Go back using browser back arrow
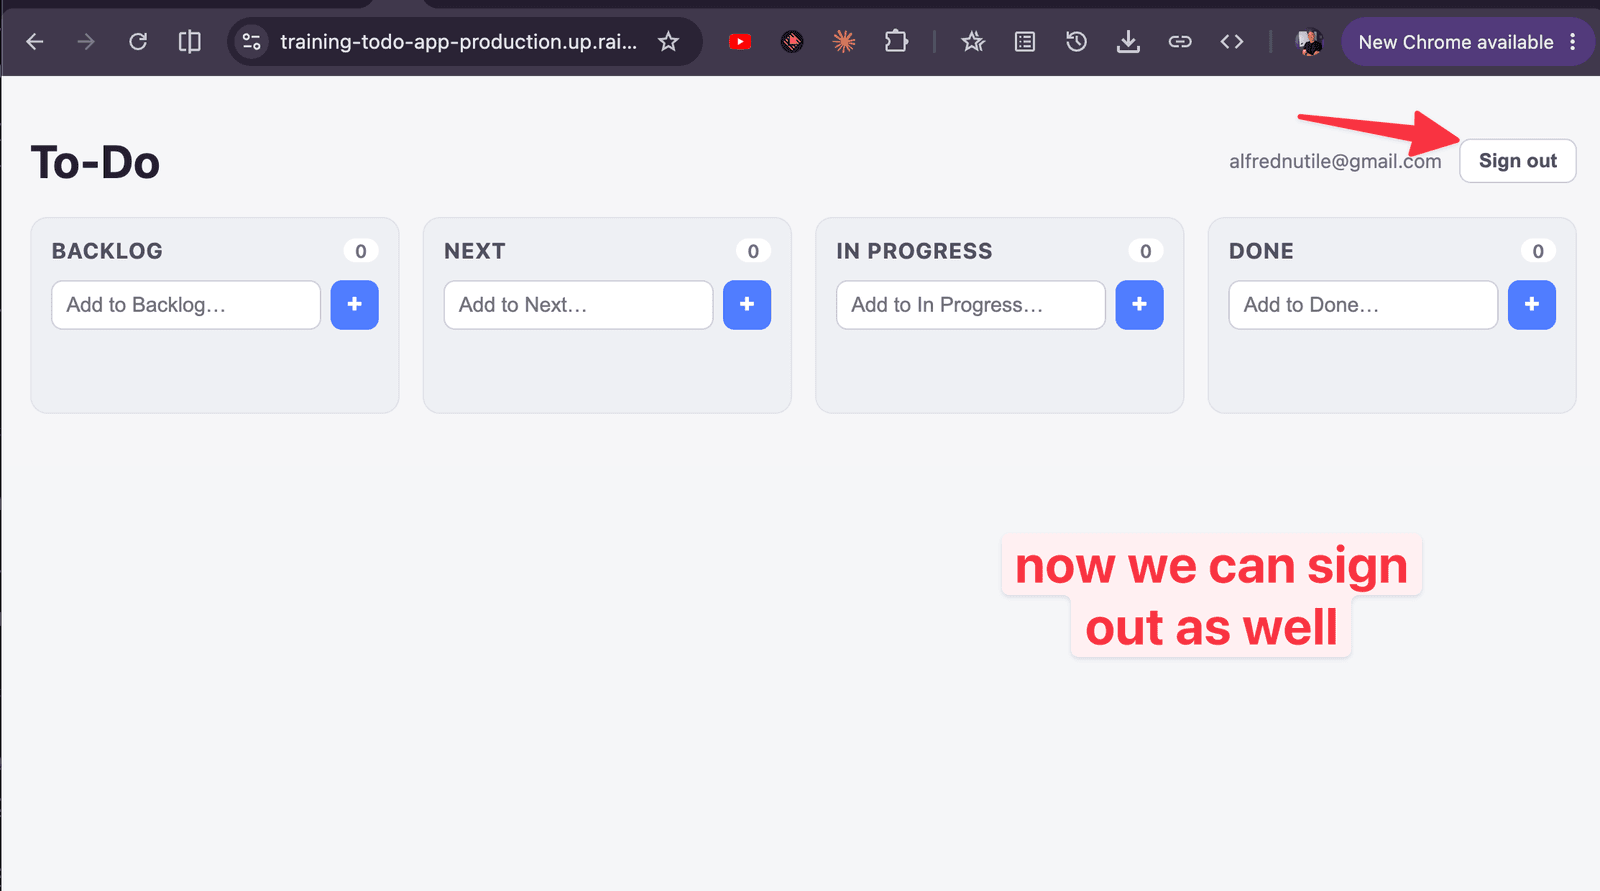The width and height of the screenshot is (1600, 891). tap(35, 42)
